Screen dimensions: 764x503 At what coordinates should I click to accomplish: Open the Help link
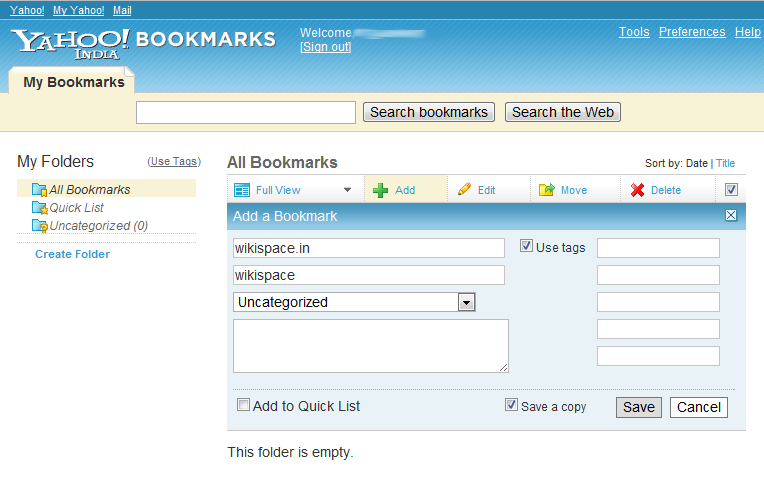pos(747,32)
